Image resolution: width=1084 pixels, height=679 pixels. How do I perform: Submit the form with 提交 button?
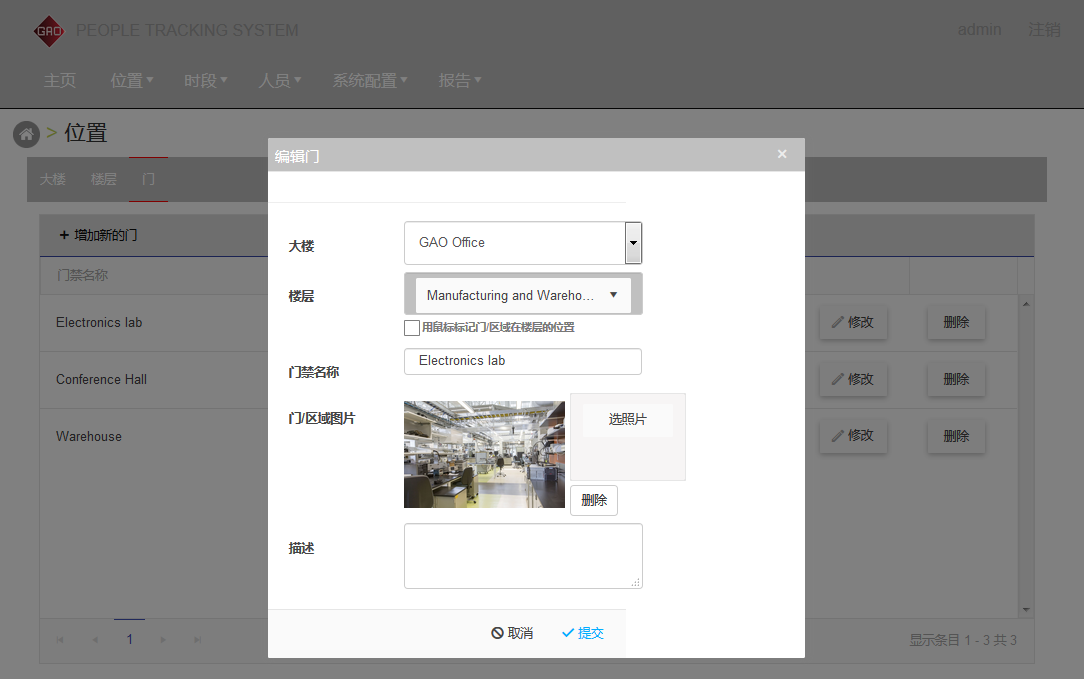pos(583,633)
